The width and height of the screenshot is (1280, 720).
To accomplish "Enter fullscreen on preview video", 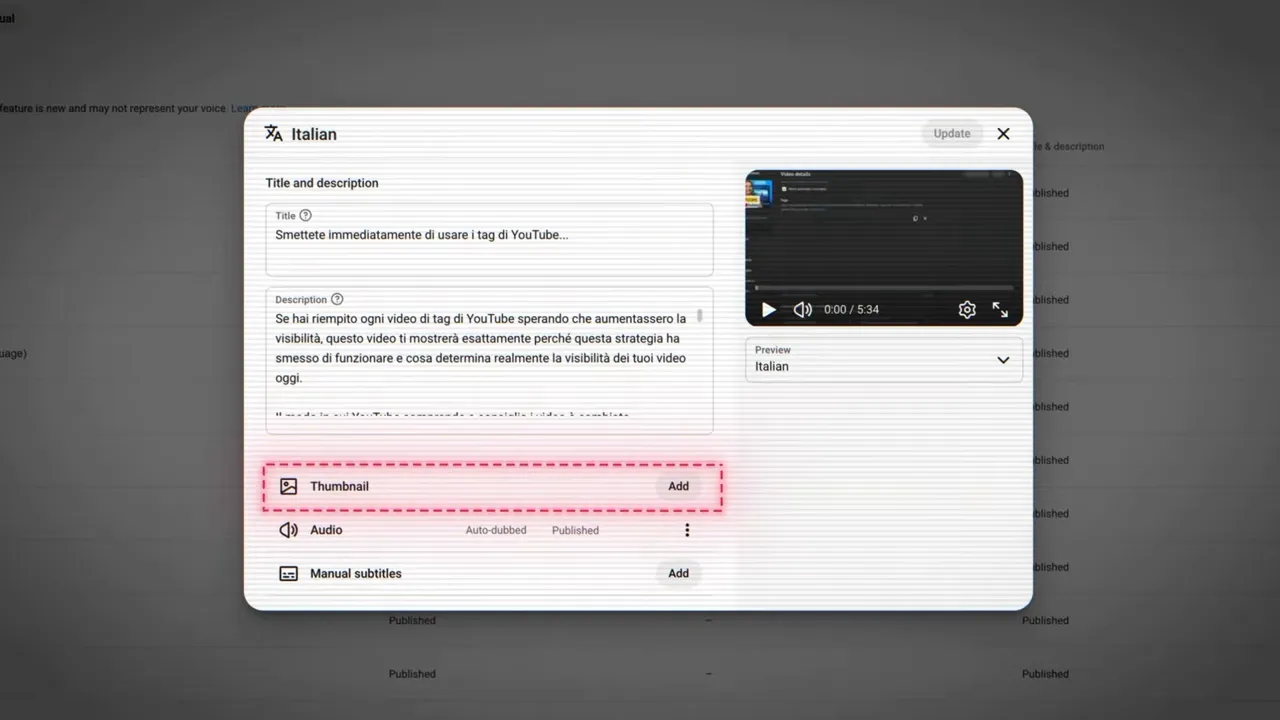I will 1000,310.
